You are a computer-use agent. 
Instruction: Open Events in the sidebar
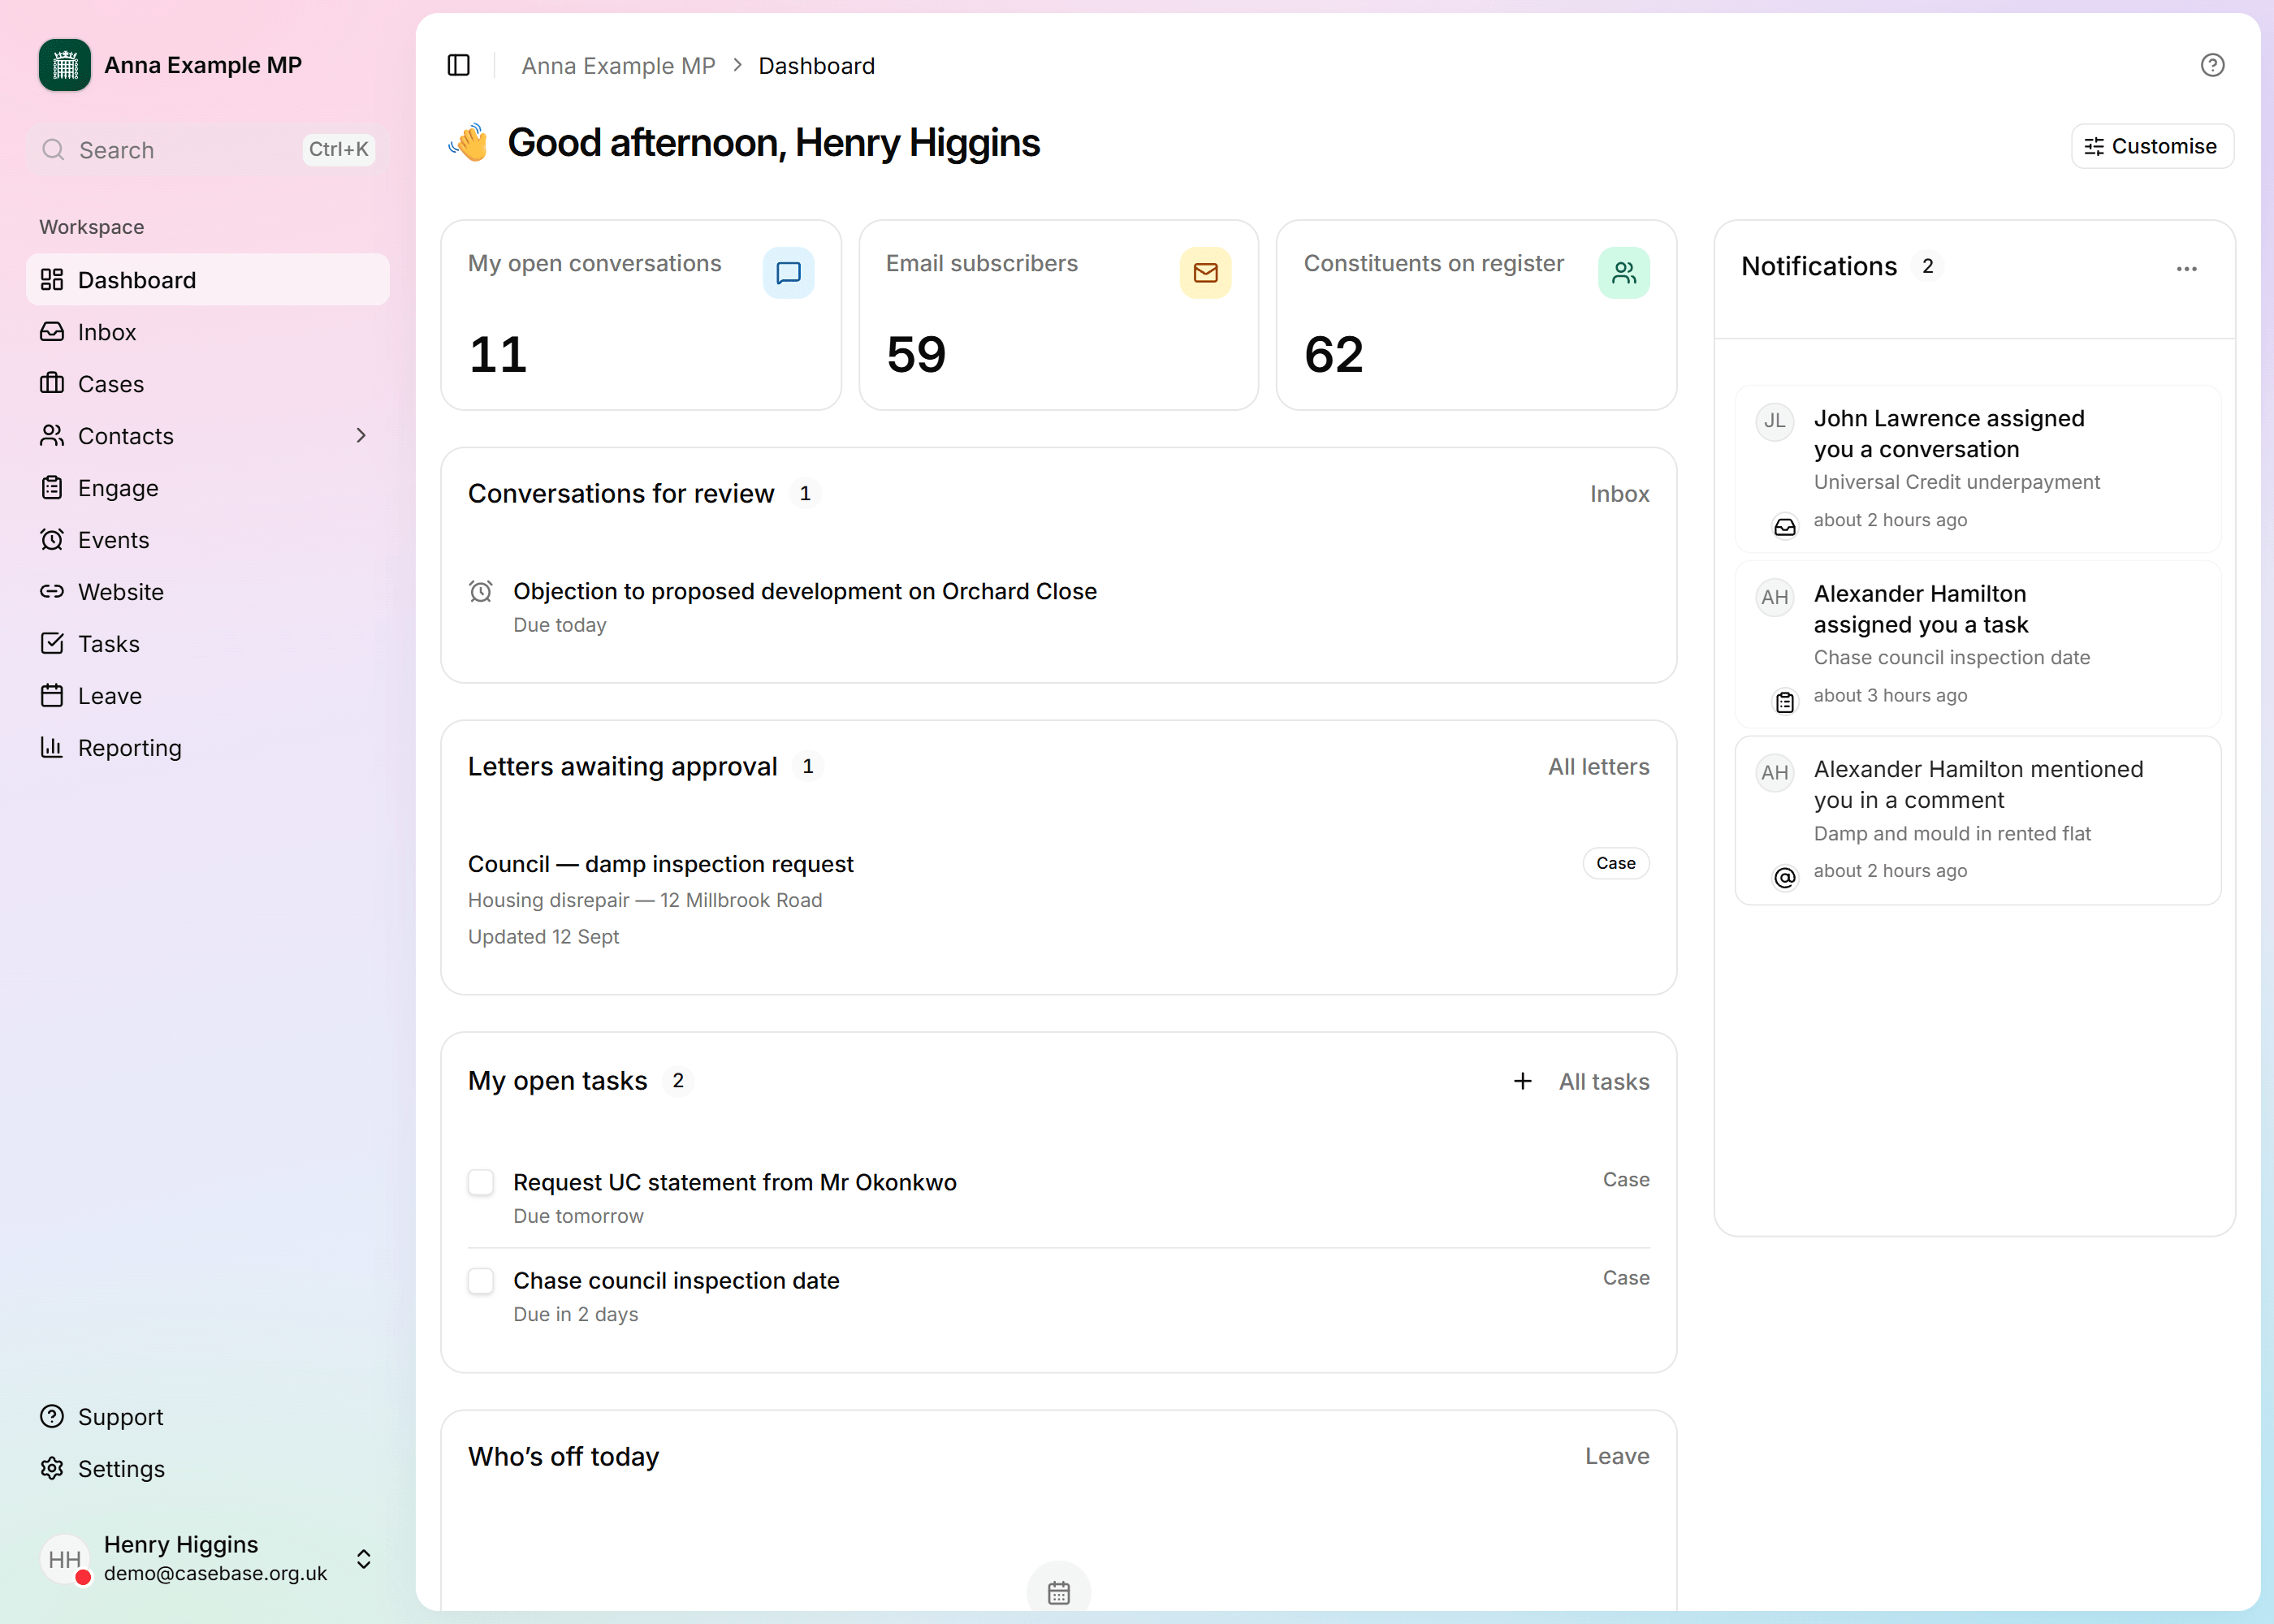(x=207, y=540)
